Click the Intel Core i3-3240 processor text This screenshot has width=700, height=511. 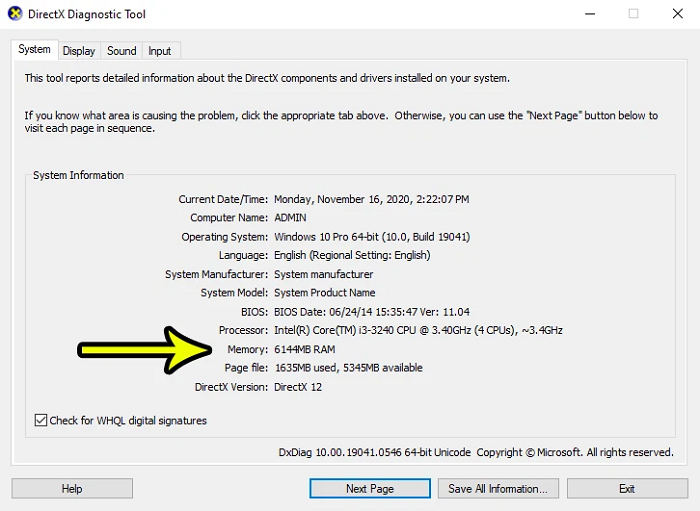click(418, 330)
